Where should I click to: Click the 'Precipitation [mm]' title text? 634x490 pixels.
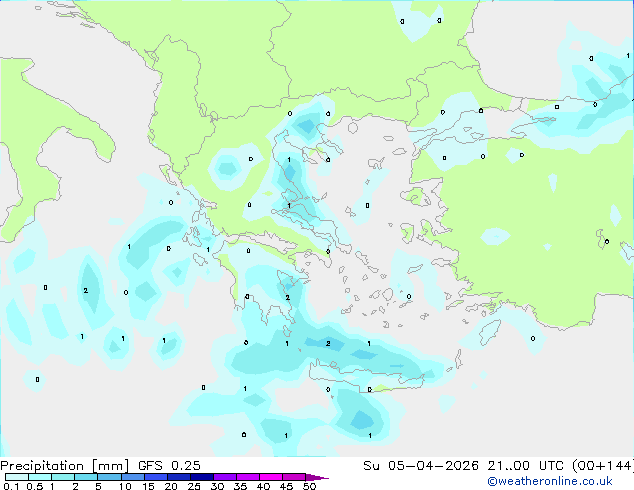[65, 466]
